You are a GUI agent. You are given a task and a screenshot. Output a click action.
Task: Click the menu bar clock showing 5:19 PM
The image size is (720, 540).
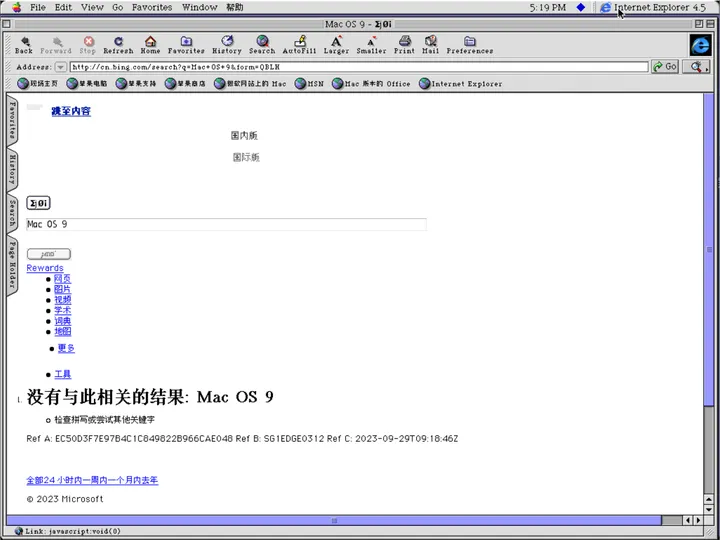548,7
